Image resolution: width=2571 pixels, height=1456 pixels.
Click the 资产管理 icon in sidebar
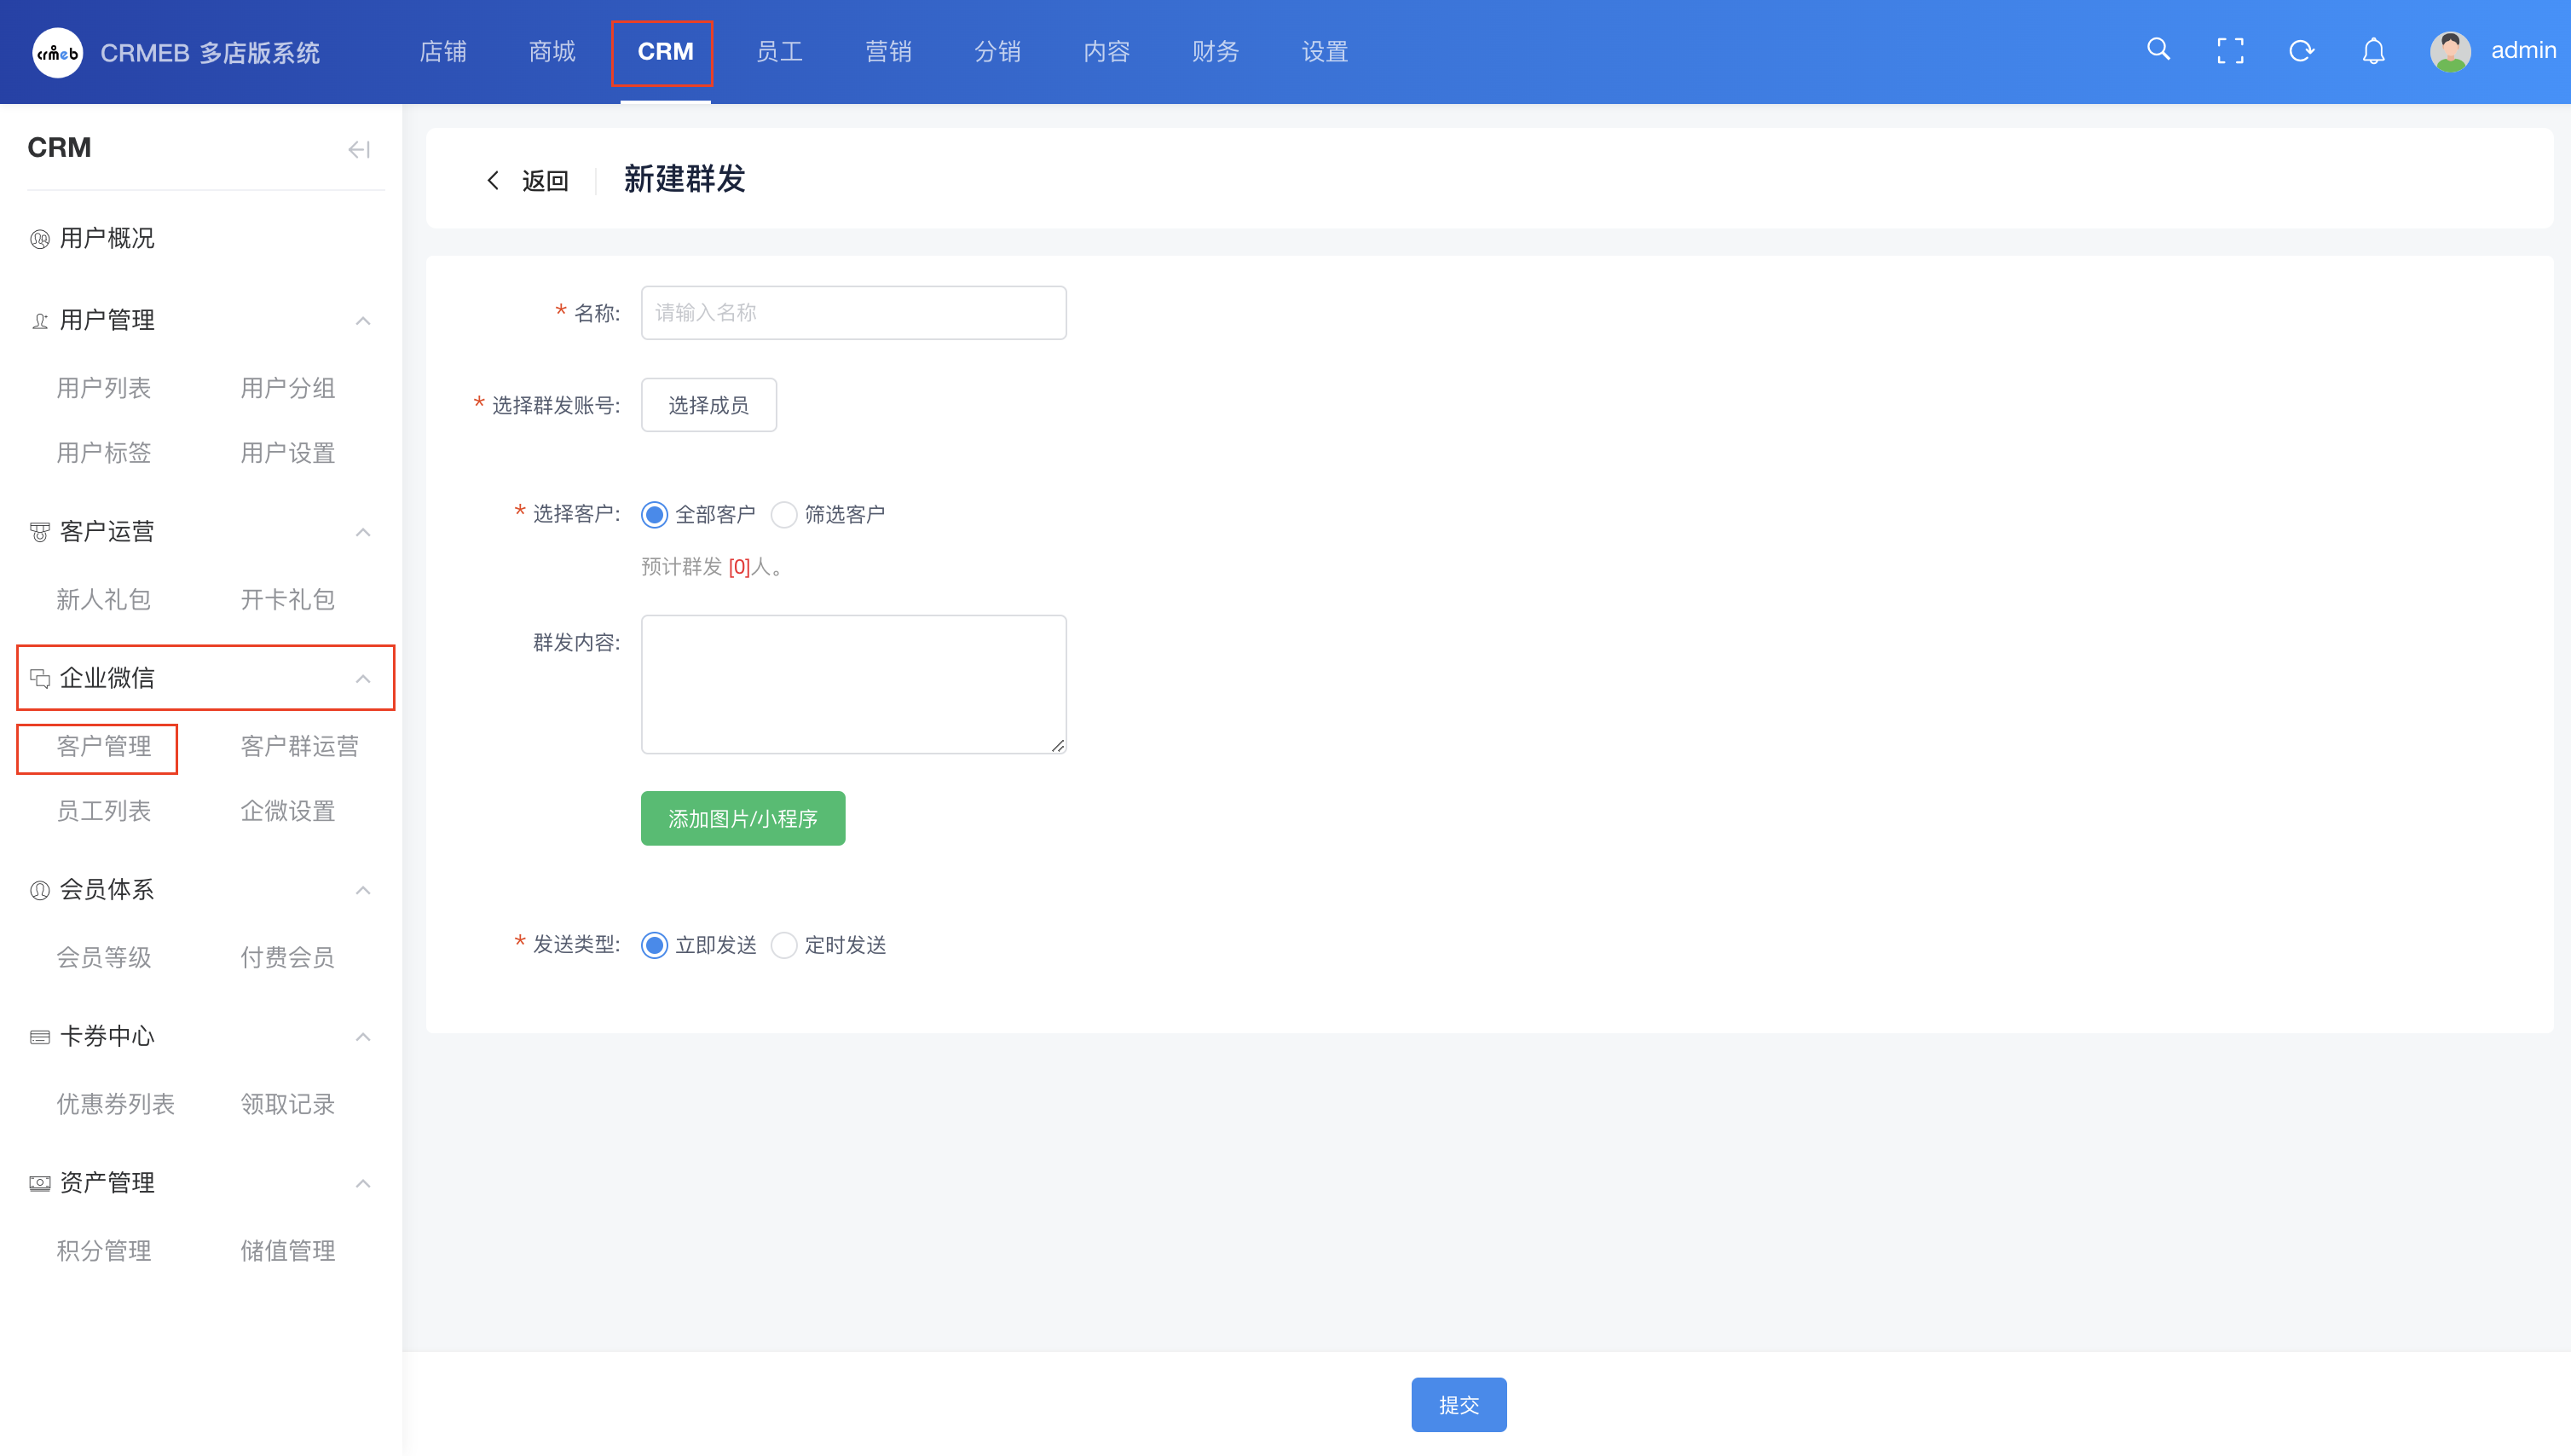pos(40,1183)
